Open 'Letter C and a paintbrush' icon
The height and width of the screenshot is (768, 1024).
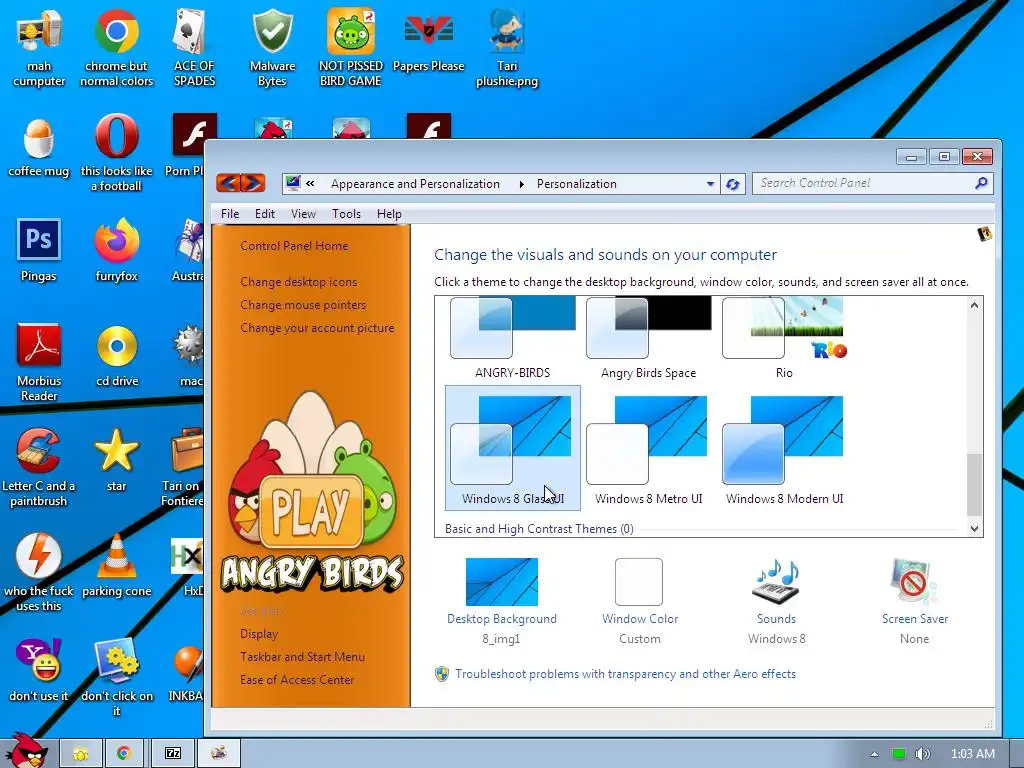tap(39, 468)
